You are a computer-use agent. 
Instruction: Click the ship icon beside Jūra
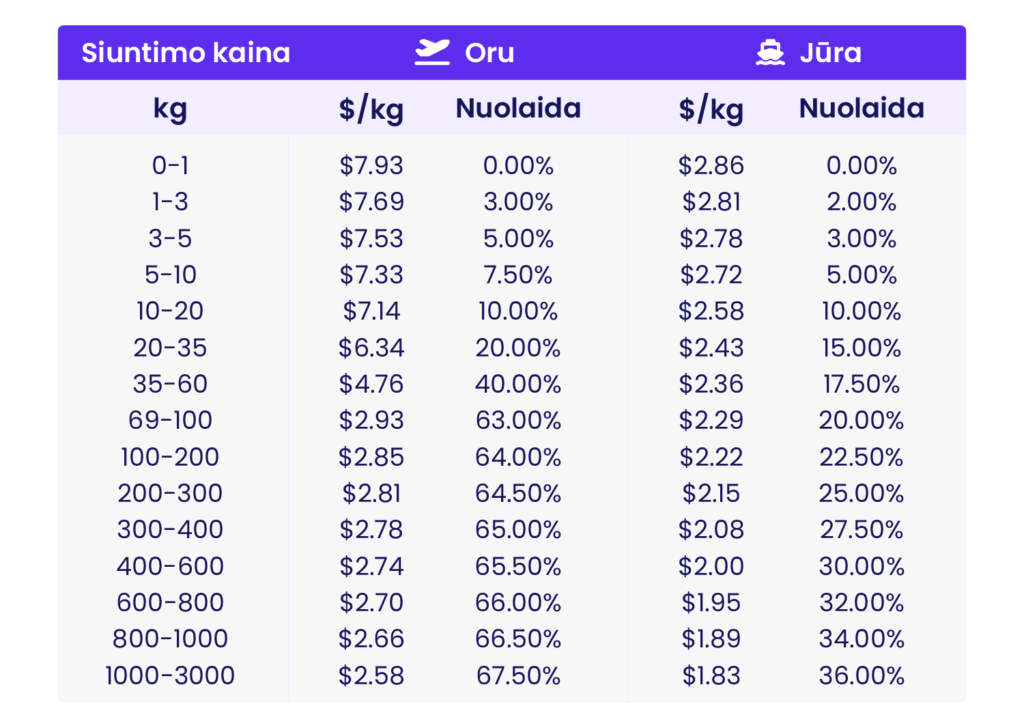770,52
